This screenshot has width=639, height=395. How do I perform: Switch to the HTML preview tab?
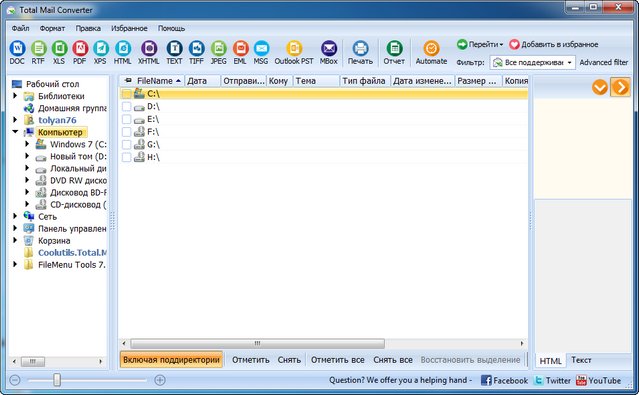coord(550,361)
